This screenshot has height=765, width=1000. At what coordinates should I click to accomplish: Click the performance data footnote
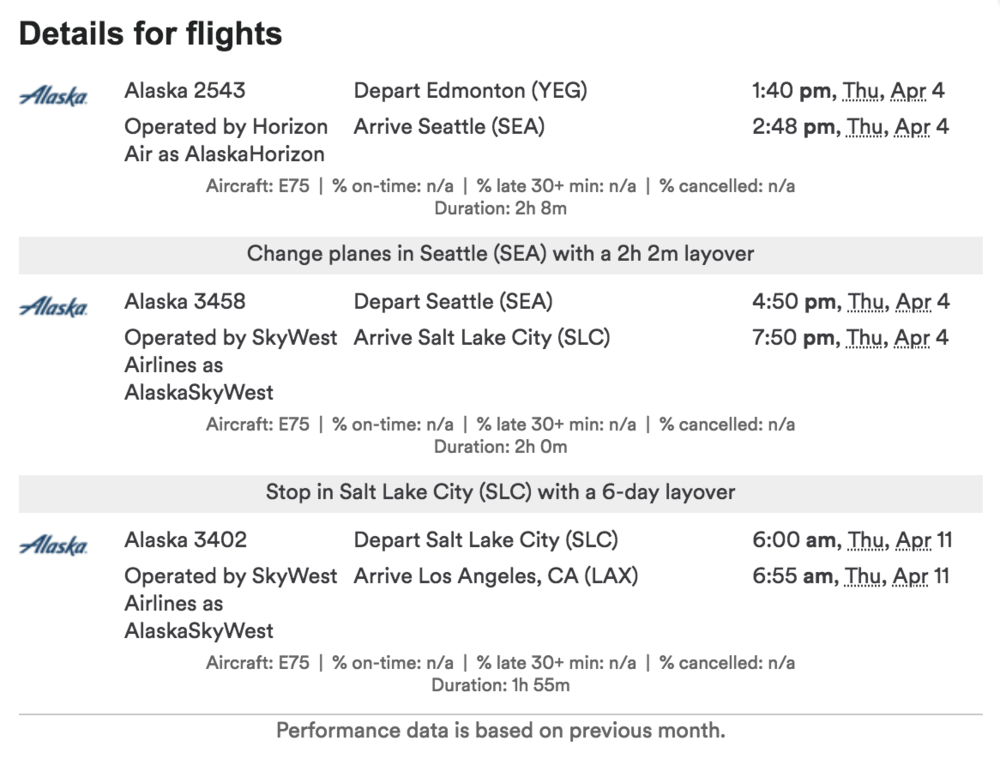500,731
